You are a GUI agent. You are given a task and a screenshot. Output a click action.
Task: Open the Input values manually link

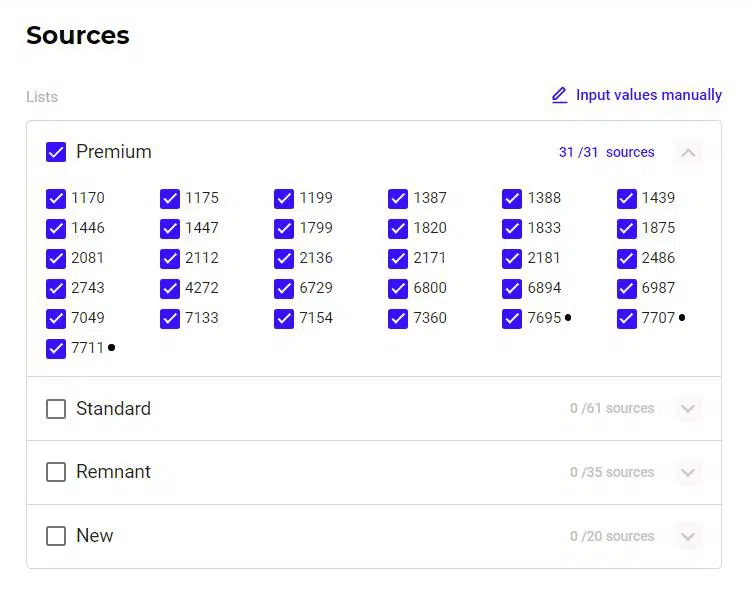point(648,95)
